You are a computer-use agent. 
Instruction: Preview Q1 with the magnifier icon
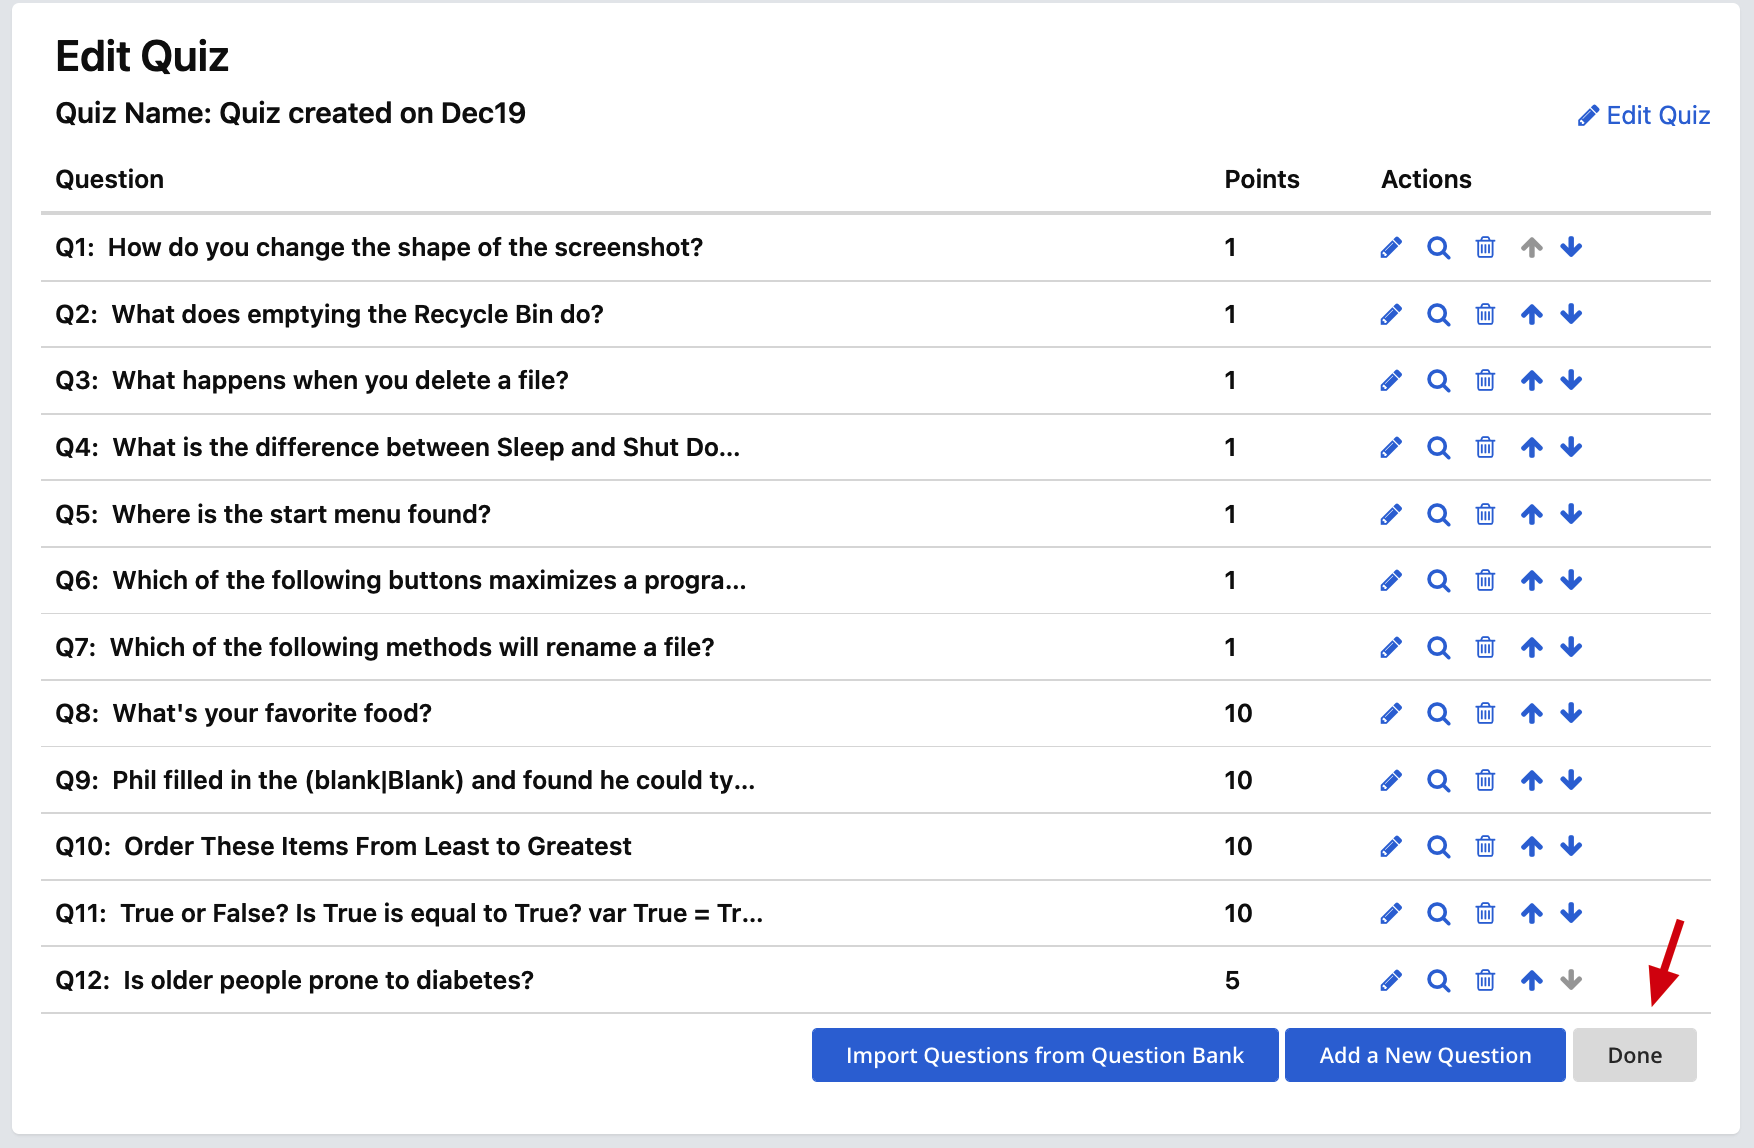pos(1438,247)
